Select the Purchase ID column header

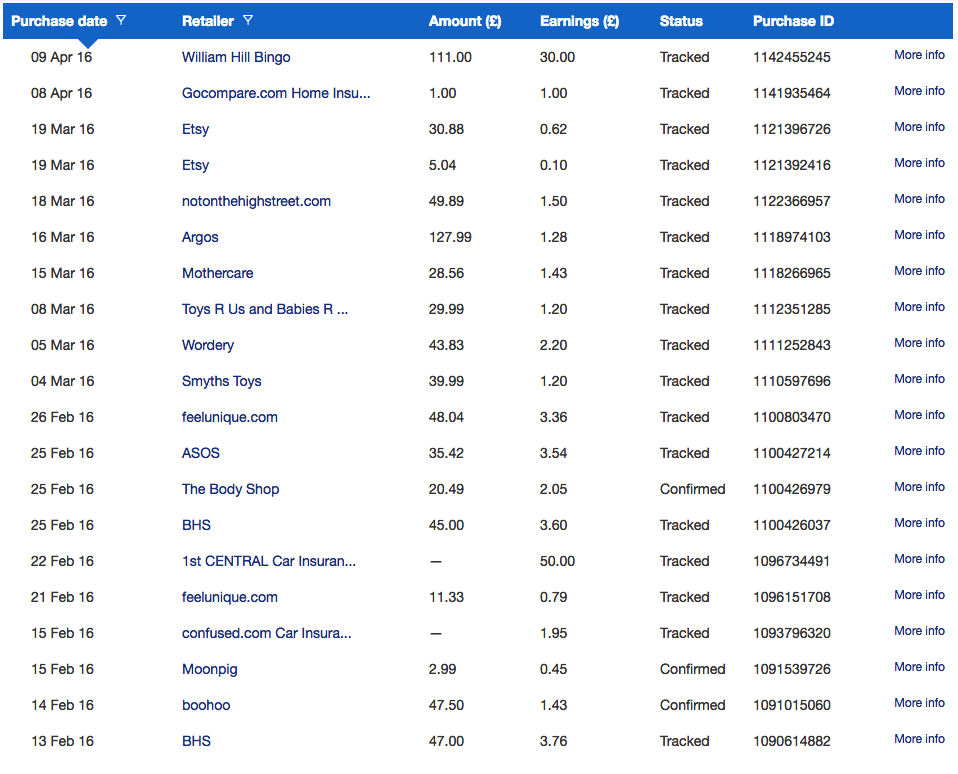[793, 21]
